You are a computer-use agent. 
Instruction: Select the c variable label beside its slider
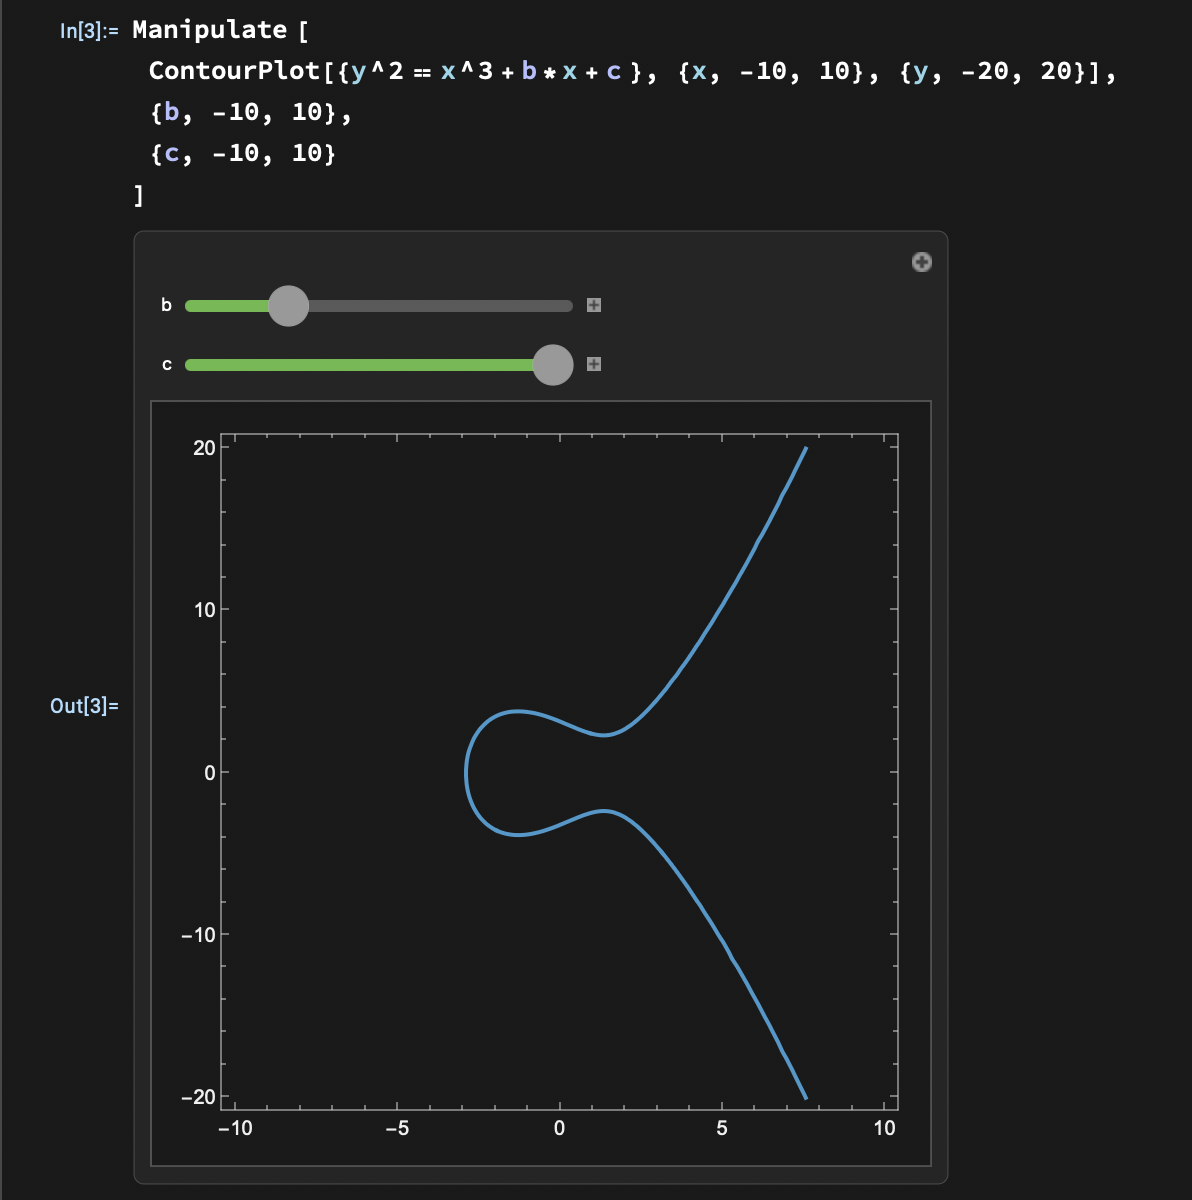point(167,364)
